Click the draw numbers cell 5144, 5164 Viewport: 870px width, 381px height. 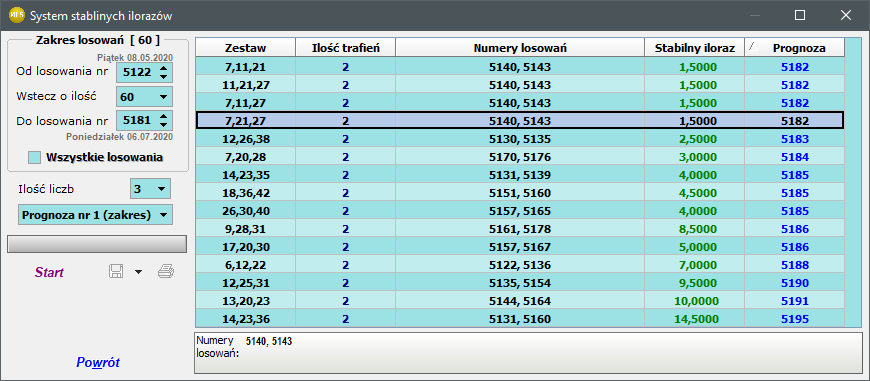(520, 301)
